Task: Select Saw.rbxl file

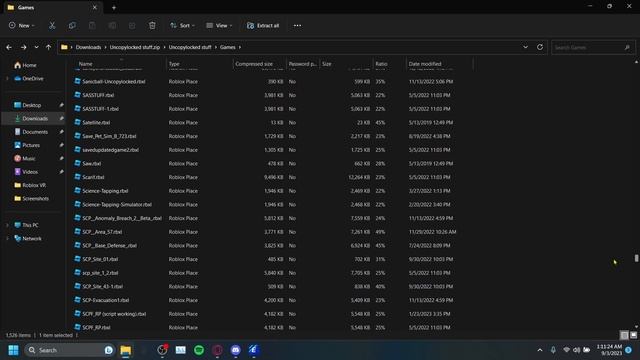Action: (91, 163)
